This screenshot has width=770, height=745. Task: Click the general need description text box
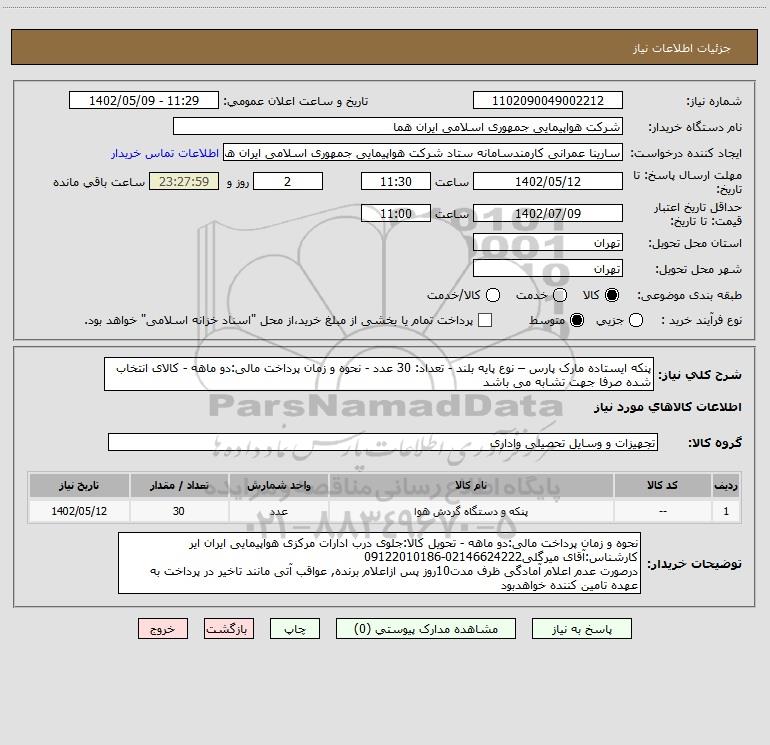(379, 374)
